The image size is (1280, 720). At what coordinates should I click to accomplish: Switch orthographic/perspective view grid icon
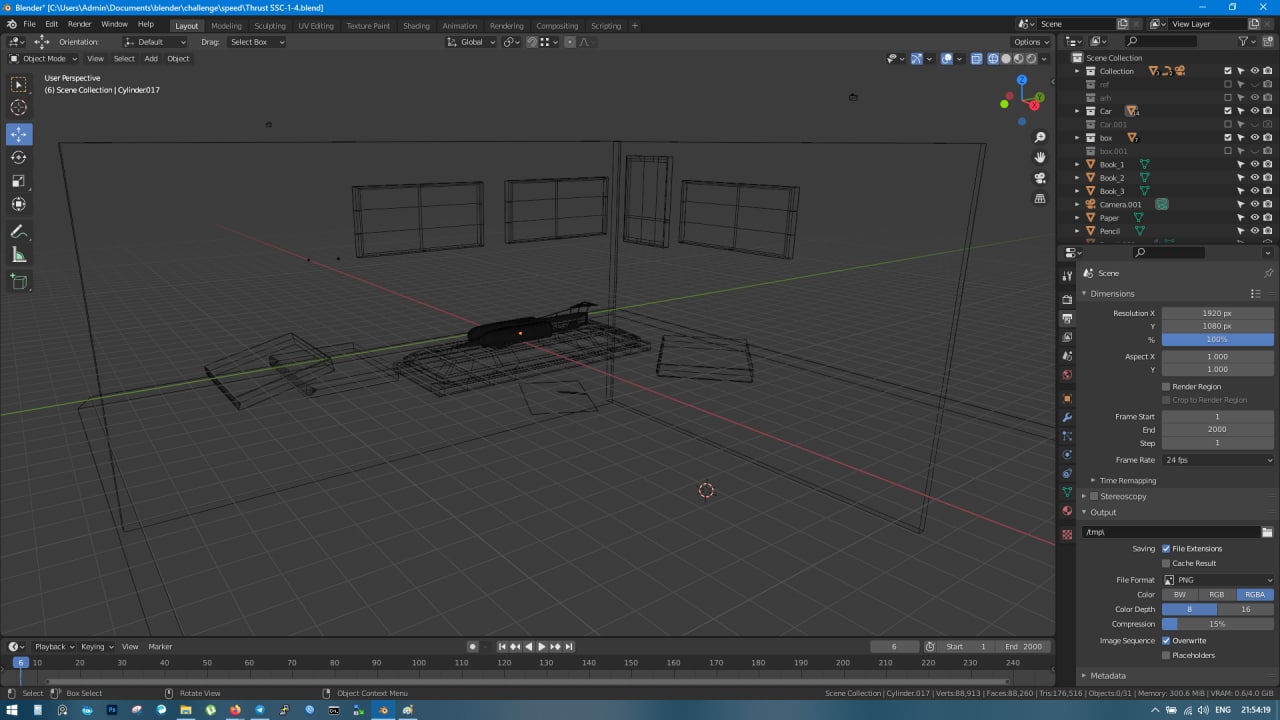[x=1040, y=198]
